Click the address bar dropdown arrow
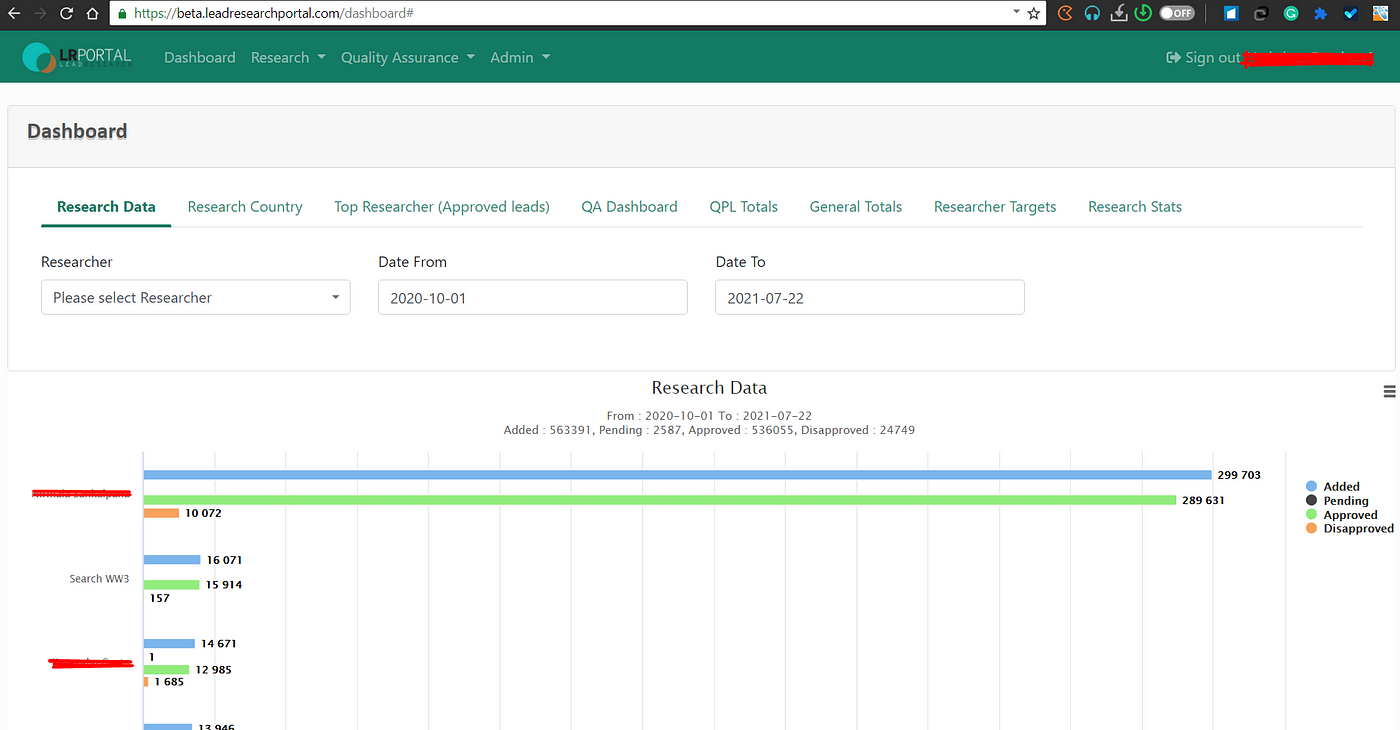1400x730 pixels. coord(1017,12)
